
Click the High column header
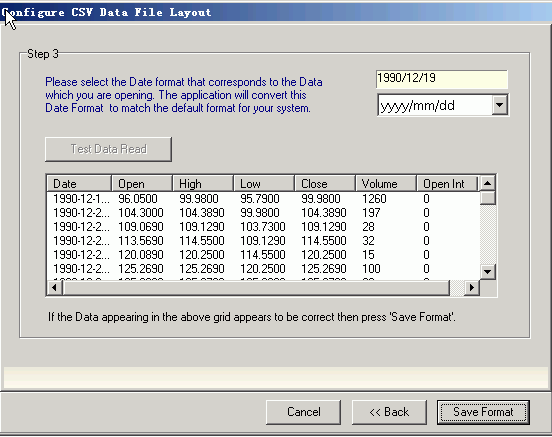[203, 183]
